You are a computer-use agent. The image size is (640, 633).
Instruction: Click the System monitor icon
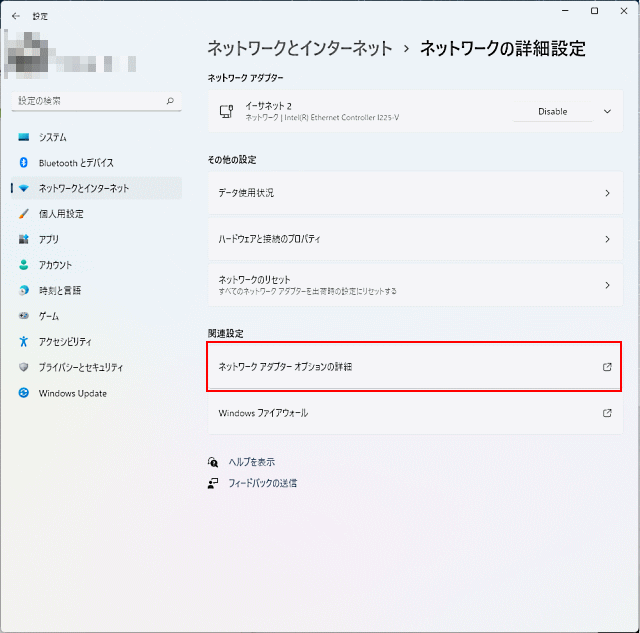click(24, 137)
